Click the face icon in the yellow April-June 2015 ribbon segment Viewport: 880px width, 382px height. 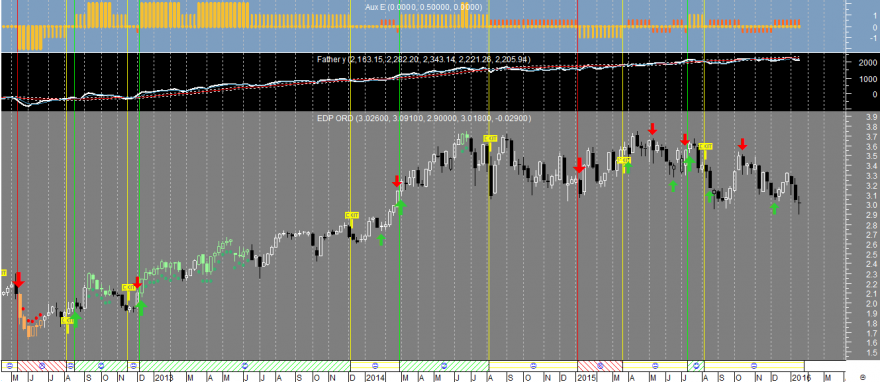click(x=654, y=365)
